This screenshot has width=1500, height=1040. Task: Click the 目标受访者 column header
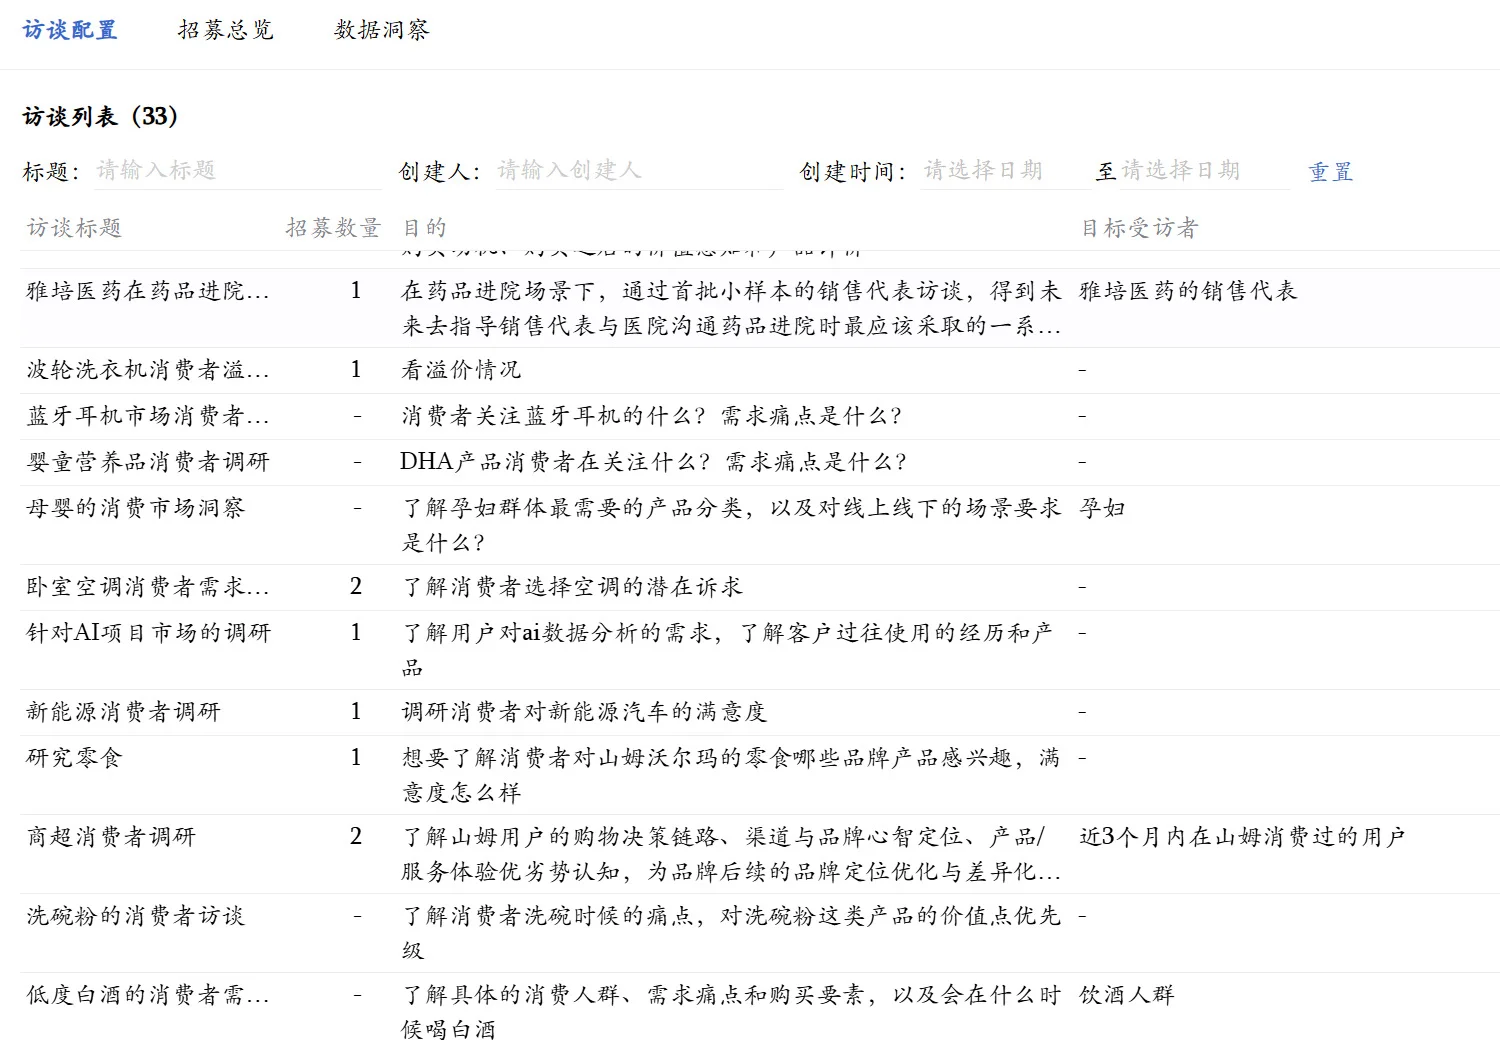coord(1139,228)
